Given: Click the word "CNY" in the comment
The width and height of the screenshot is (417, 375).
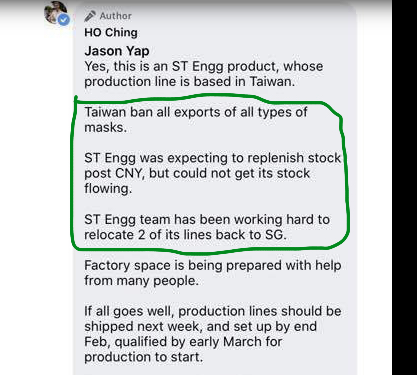Looking at the screenshot, I should (x=130, y=173).
